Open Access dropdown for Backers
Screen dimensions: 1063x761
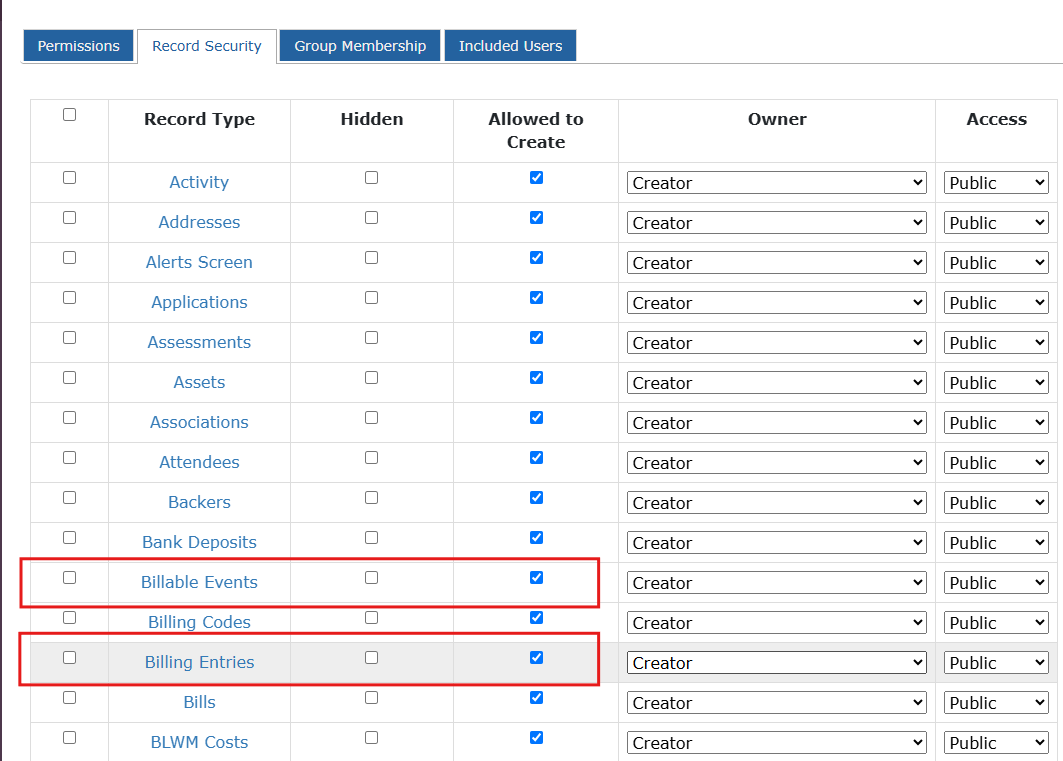[x=997, y=503]
